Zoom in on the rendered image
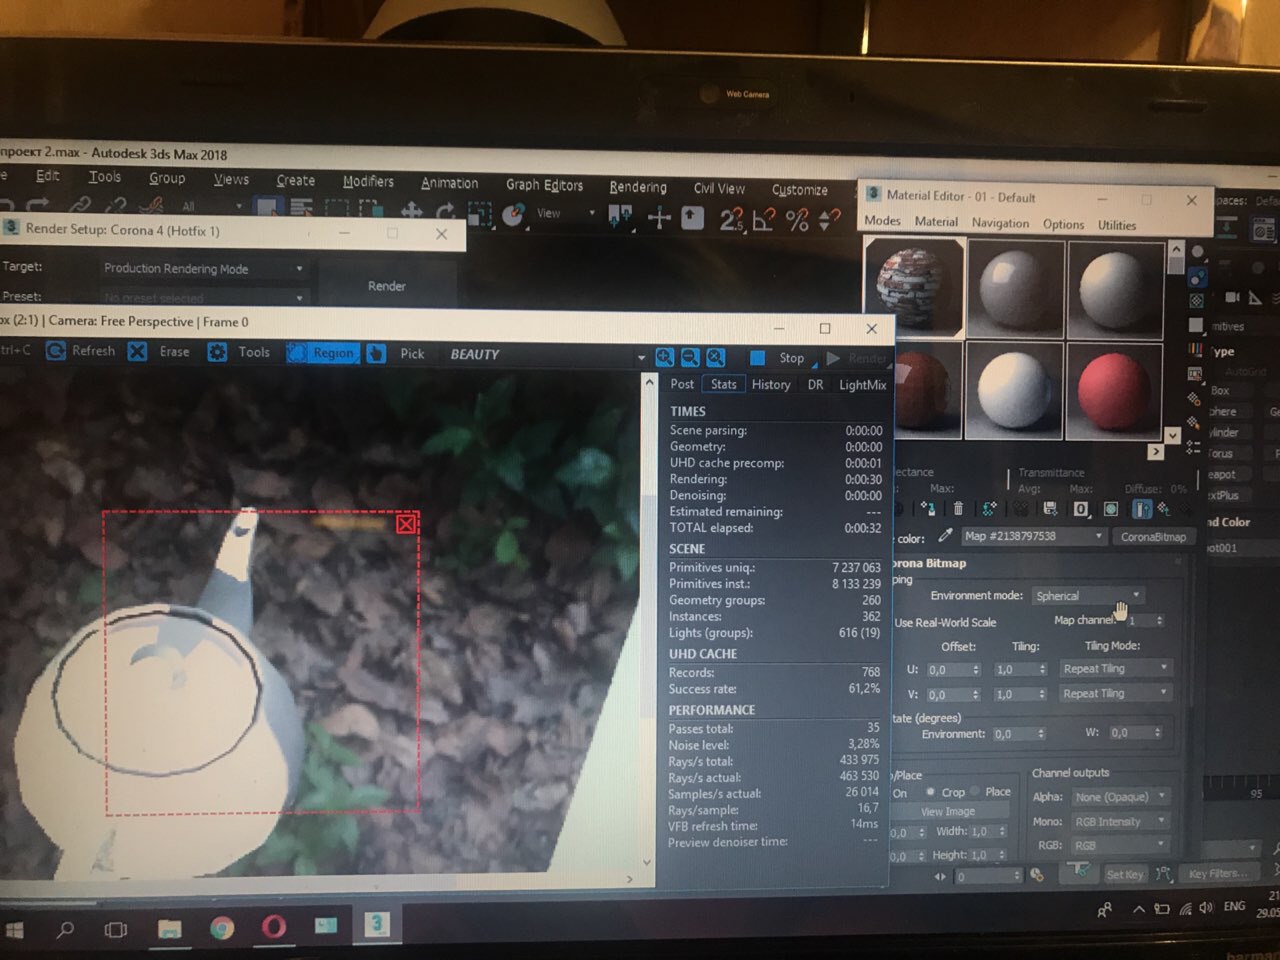This screenshot has height=960, width=1280. pyautogui.click(x=665, y=357)
